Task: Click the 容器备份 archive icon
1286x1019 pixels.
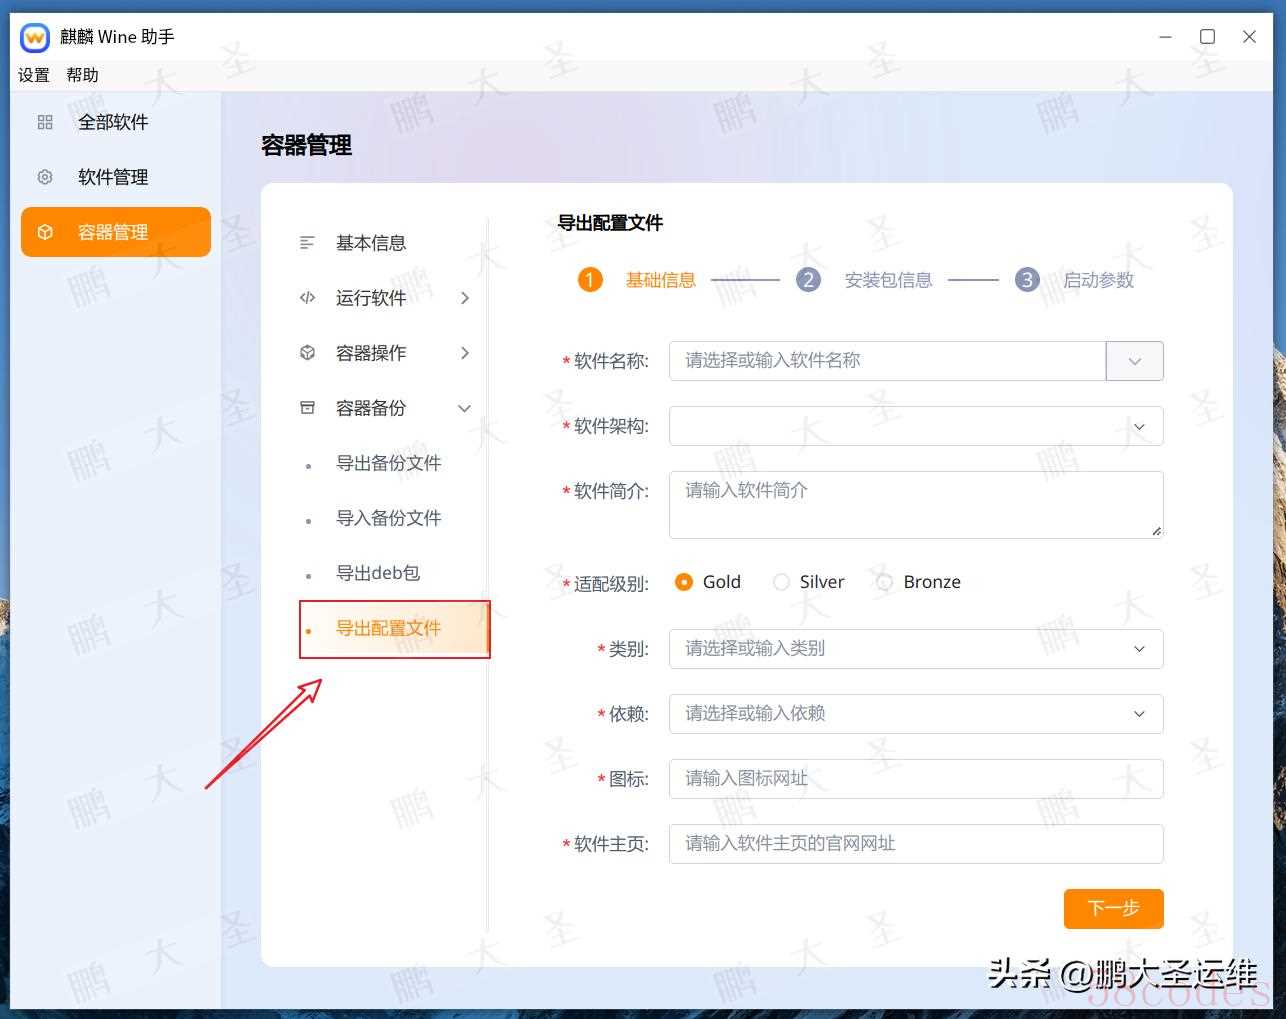Action: (x=307, y=408)
